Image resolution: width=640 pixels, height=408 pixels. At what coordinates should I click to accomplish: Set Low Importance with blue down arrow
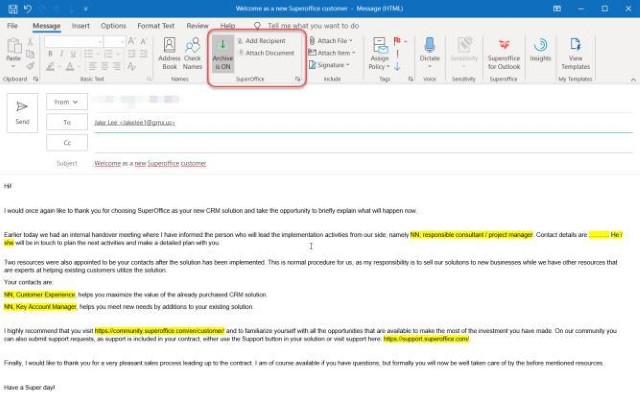(x=397, y=66)
